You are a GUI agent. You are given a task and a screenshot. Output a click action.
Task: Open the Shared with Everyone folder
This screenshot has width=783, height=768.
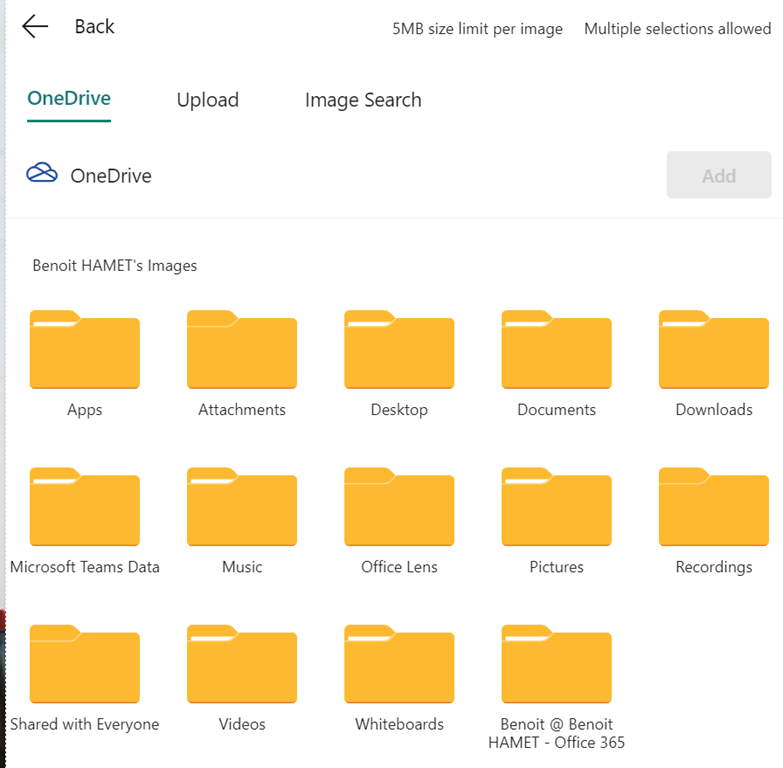pos(85,664)
